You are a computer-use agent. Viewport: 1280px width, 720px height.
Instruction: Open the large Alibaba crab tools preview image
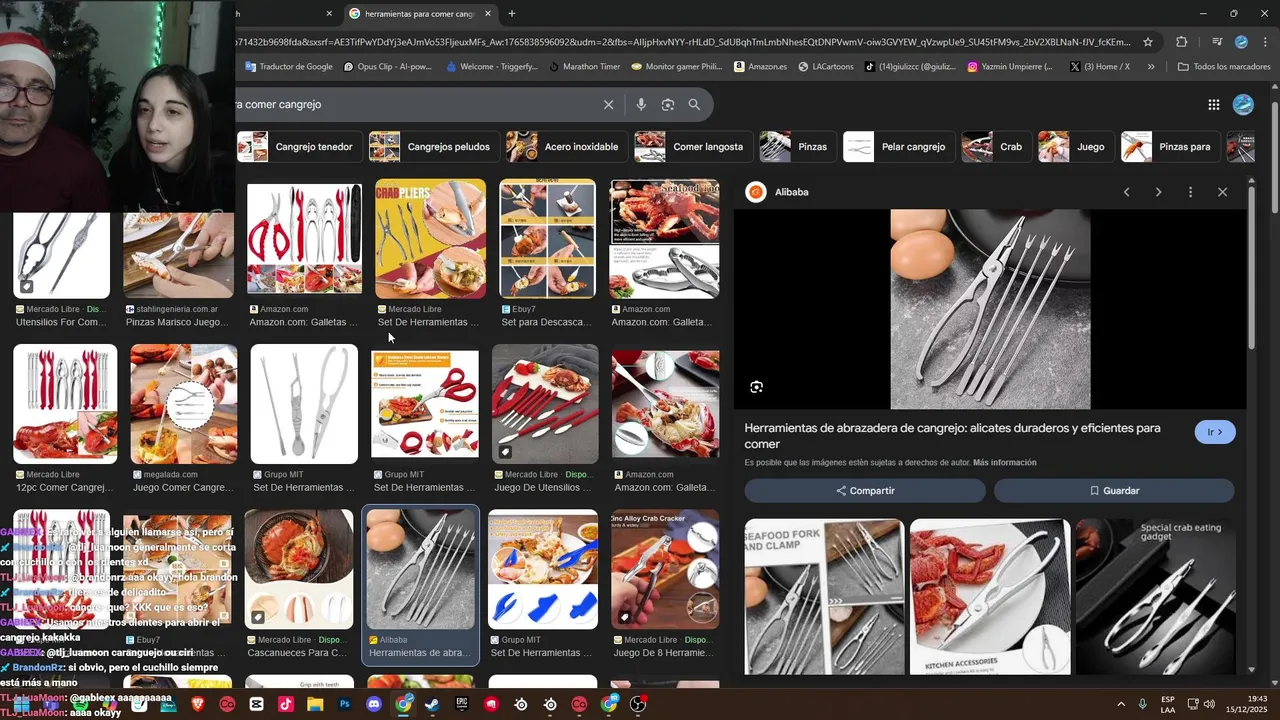tap(990, 309)
